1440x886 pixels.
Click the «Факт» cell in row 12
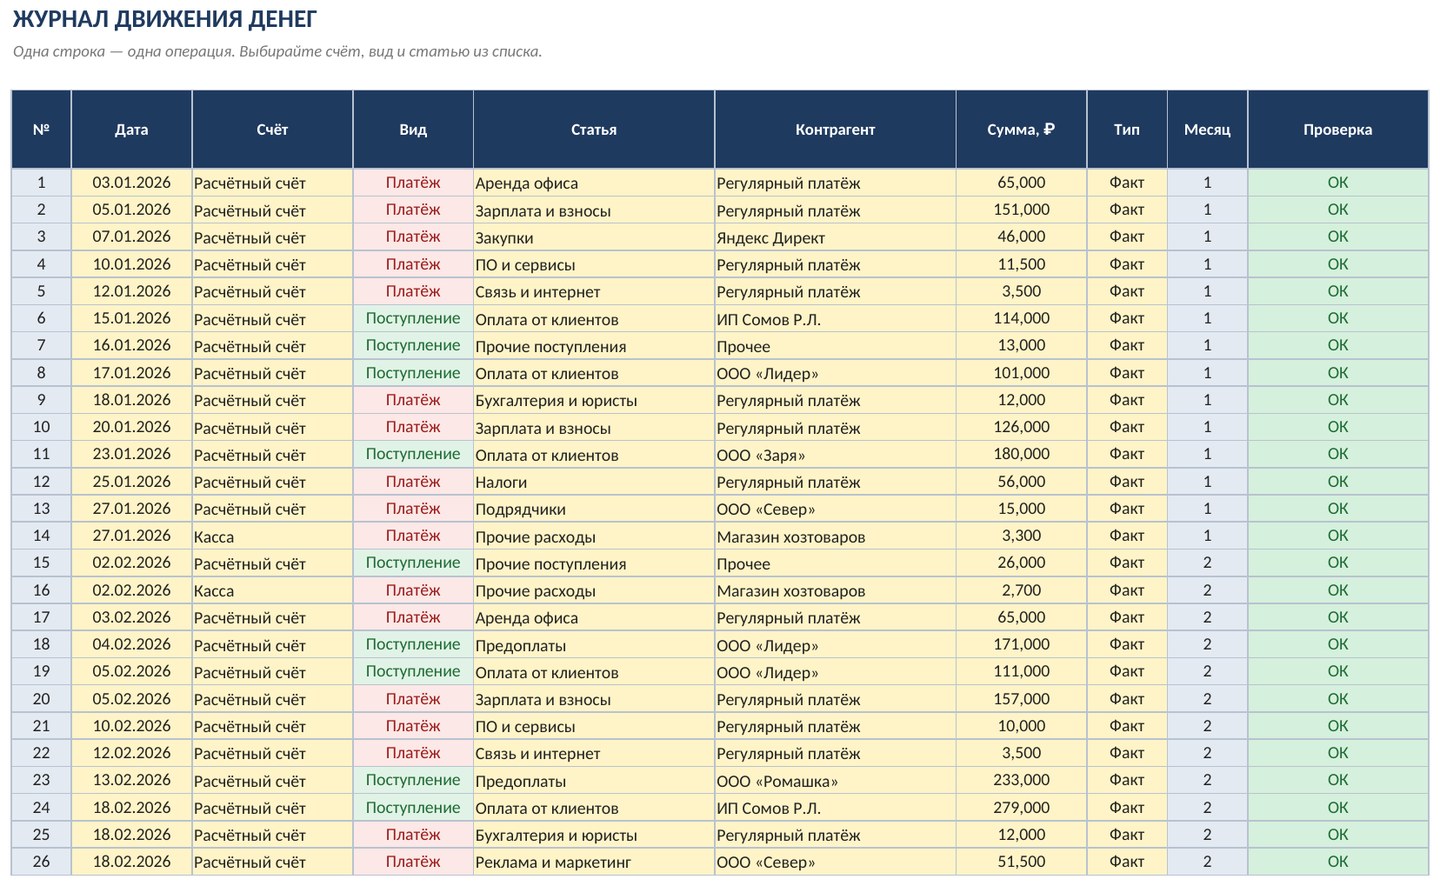1127,481
